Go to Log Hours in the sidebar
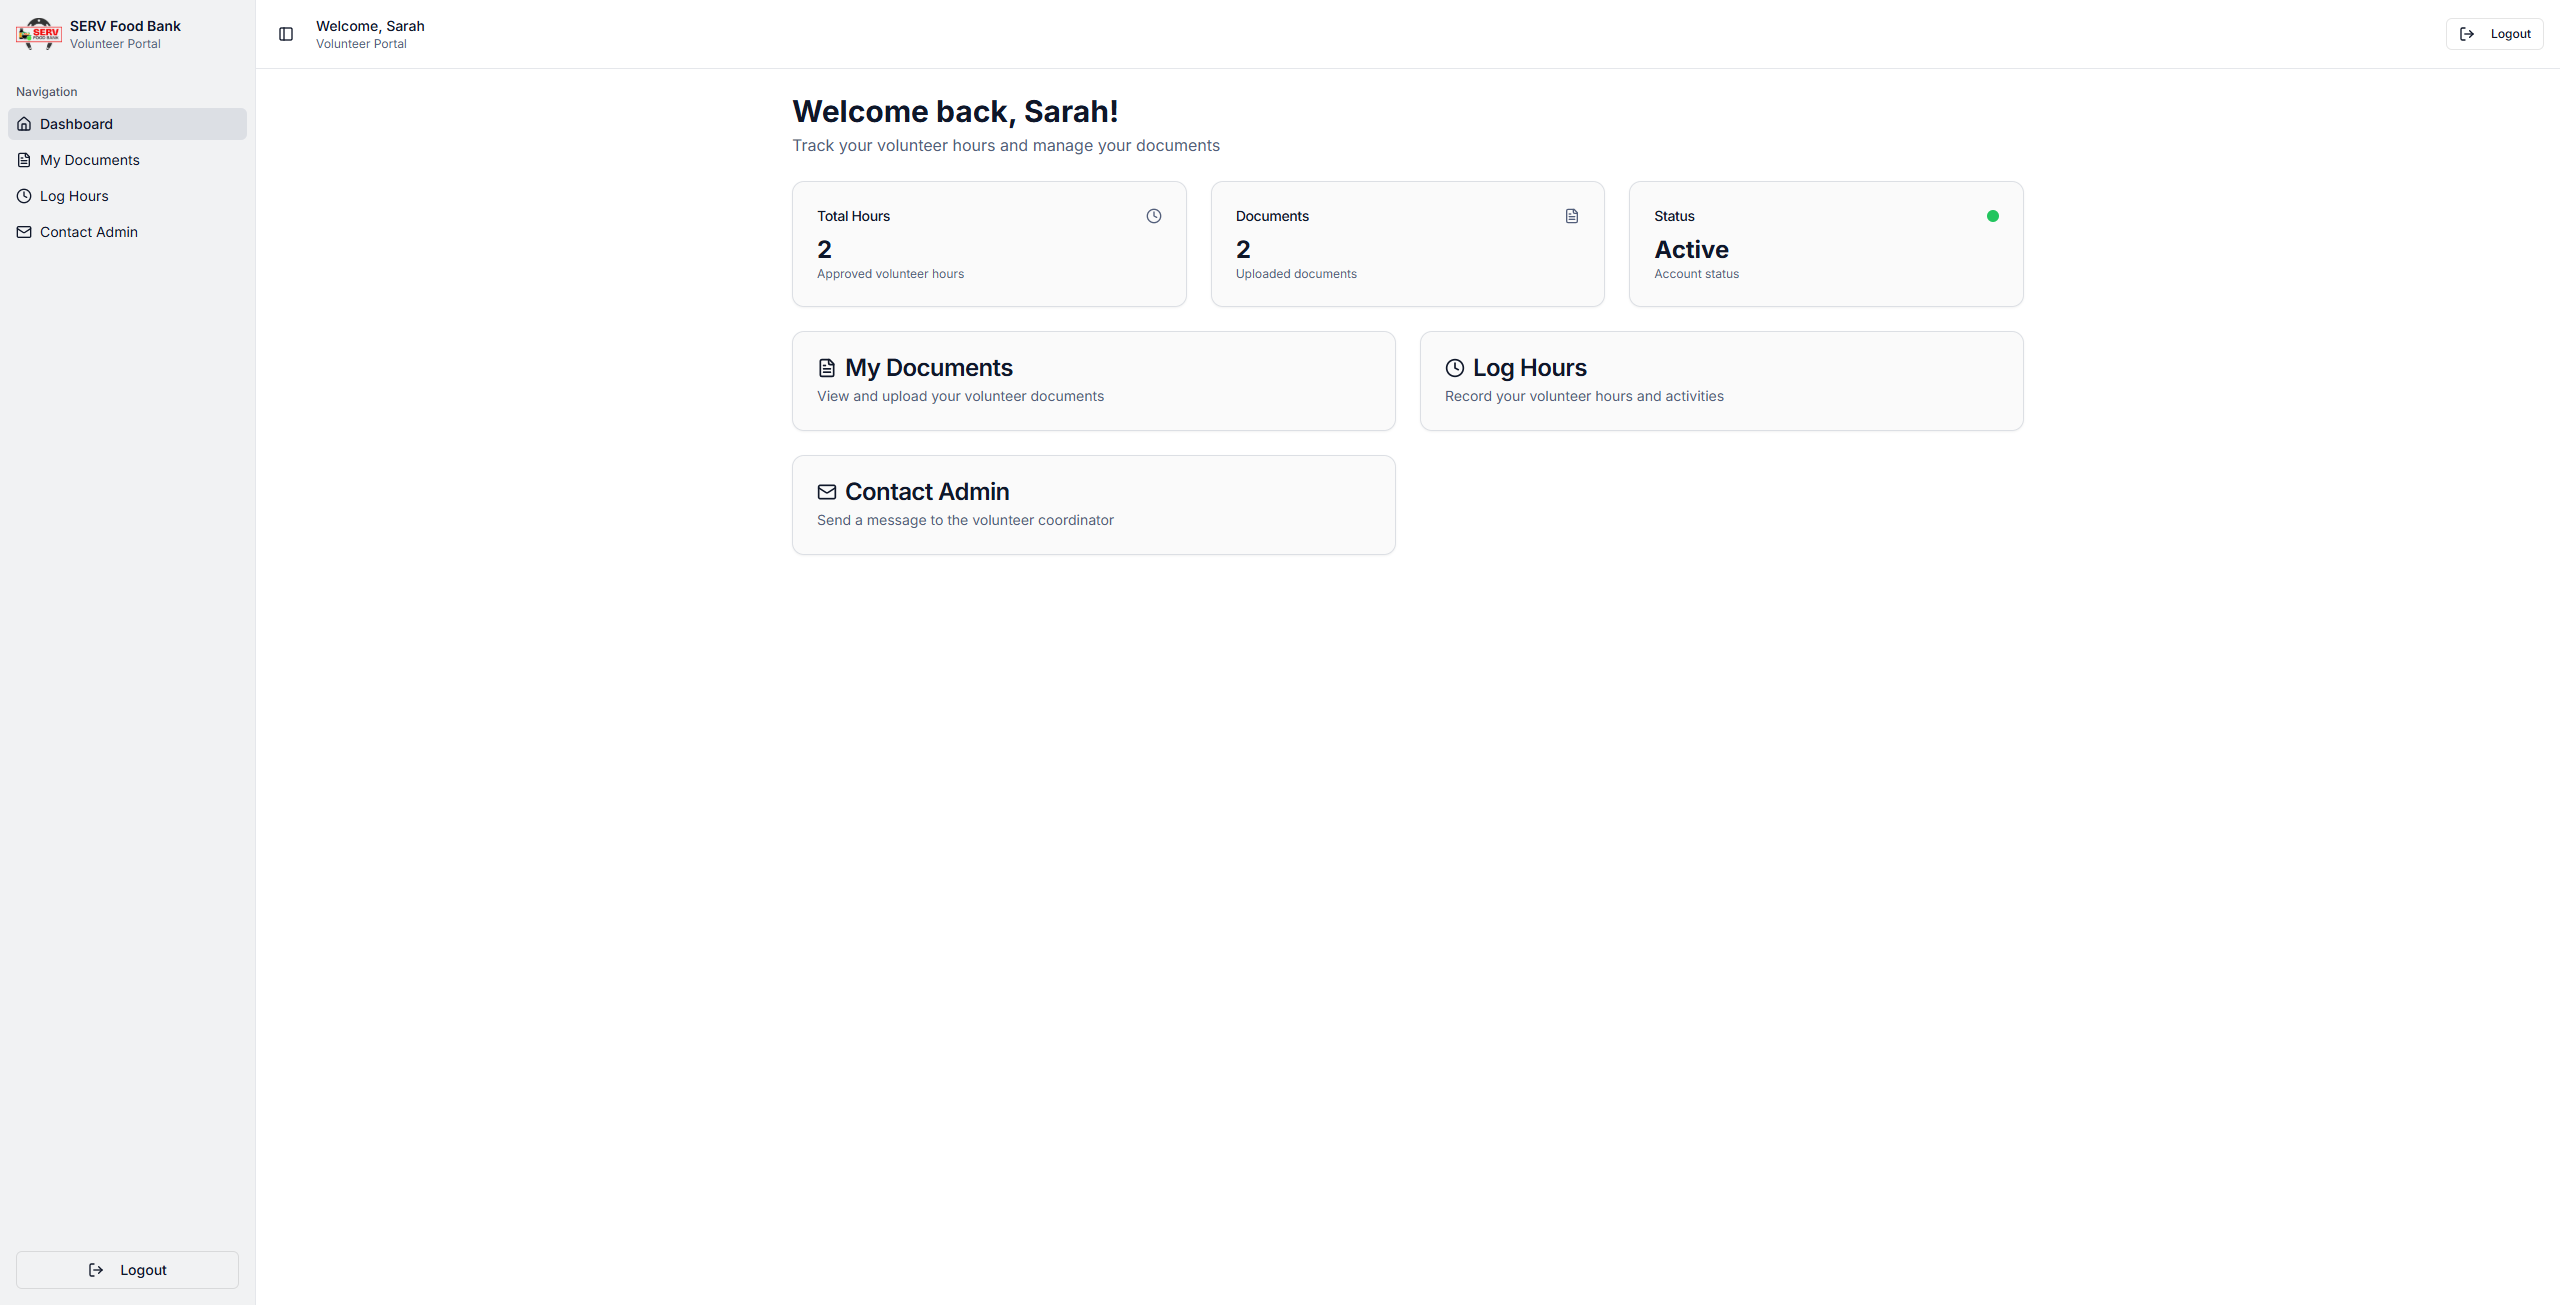The height and width of the screenshot is (1305, 2560). pyautogui.click(x=74, y=196)
